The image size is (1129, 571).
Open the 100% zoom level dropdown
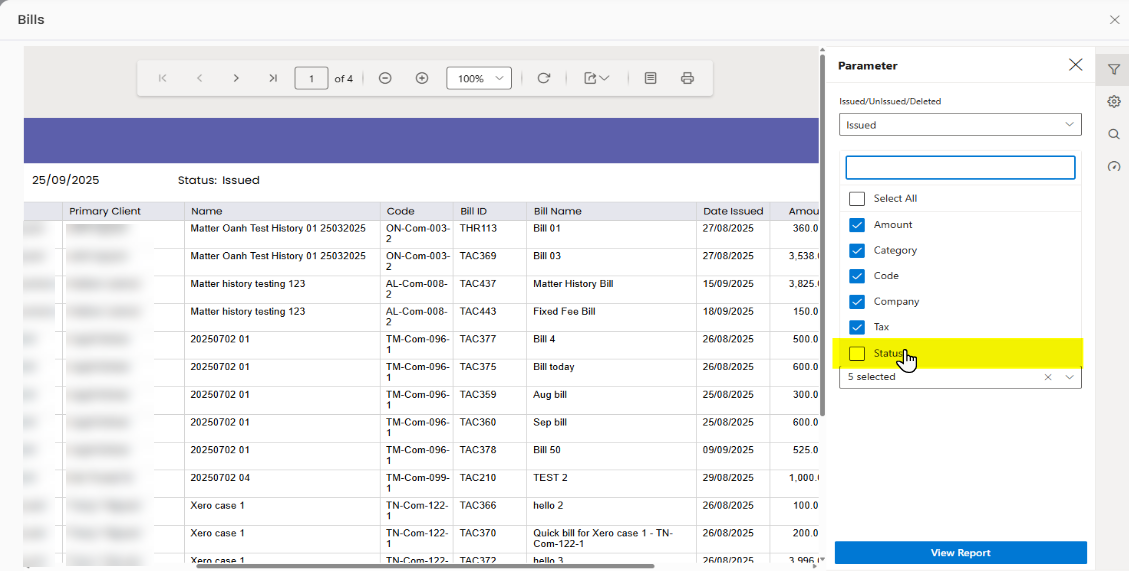point(479,78)
